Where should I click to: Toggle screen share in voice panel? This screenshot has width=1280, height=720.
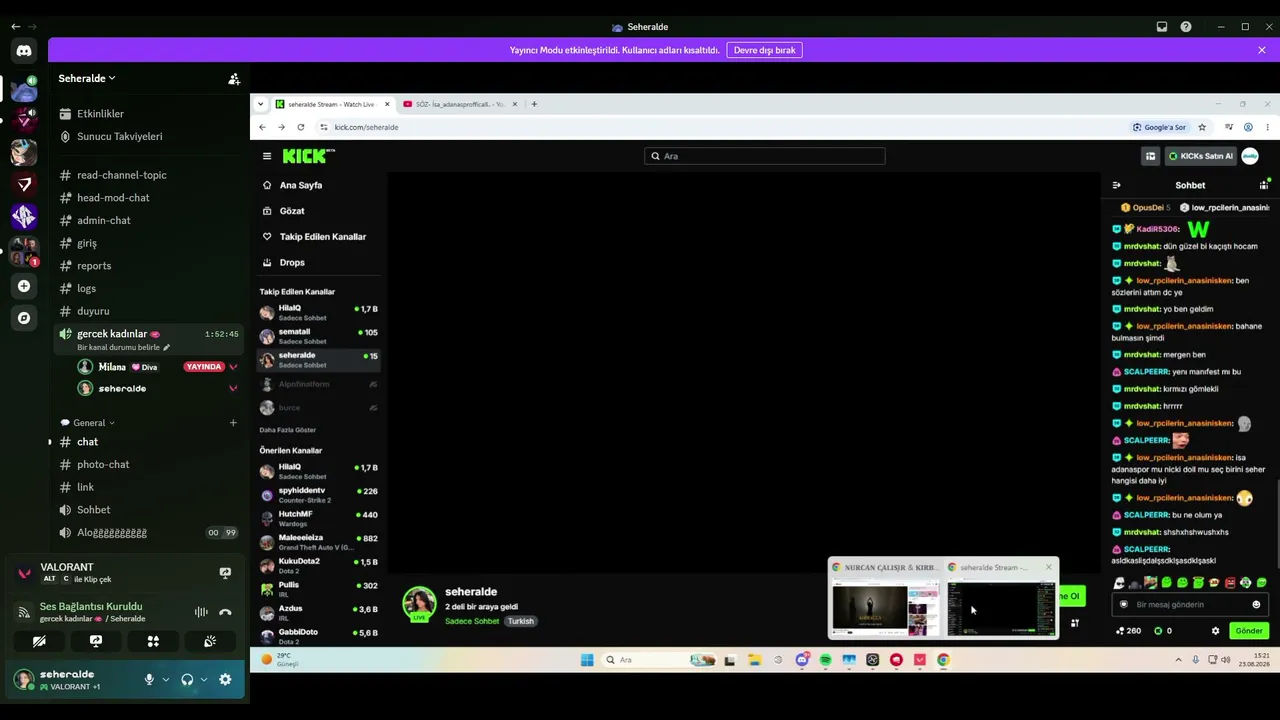pyautogui.click(x=96, y=642)
